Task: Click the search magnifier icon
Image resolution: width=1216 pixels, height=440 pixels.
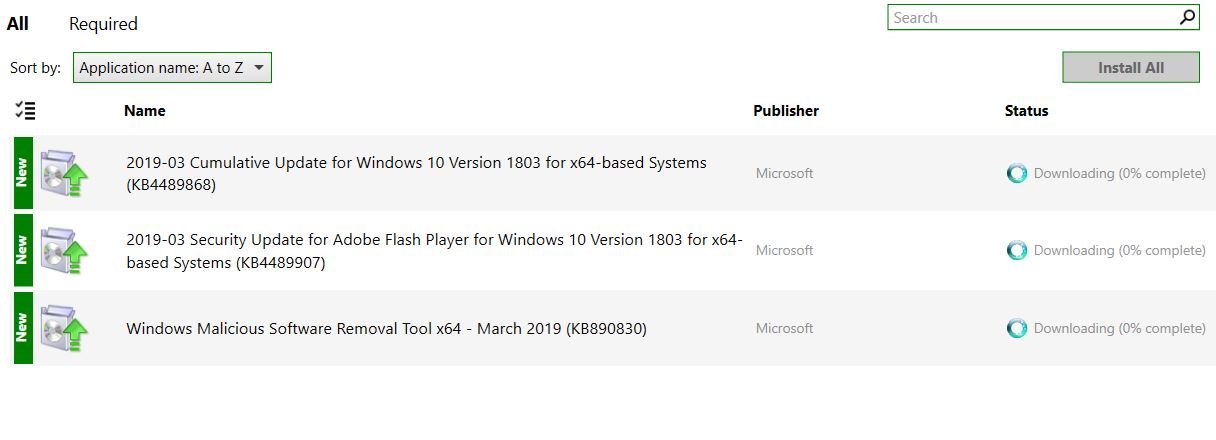Action: coord(1187,17)
